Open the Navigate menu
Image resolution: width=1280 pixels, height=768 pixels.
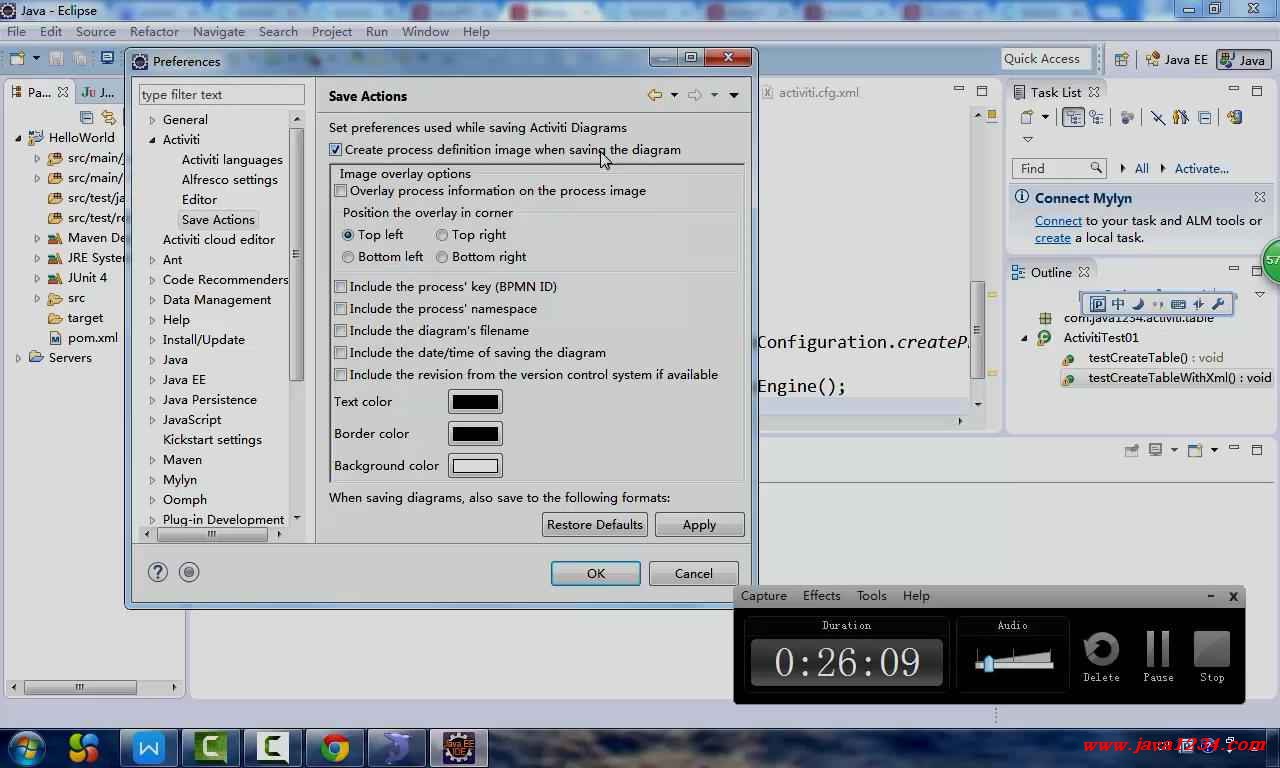click(x=218, y=32)
